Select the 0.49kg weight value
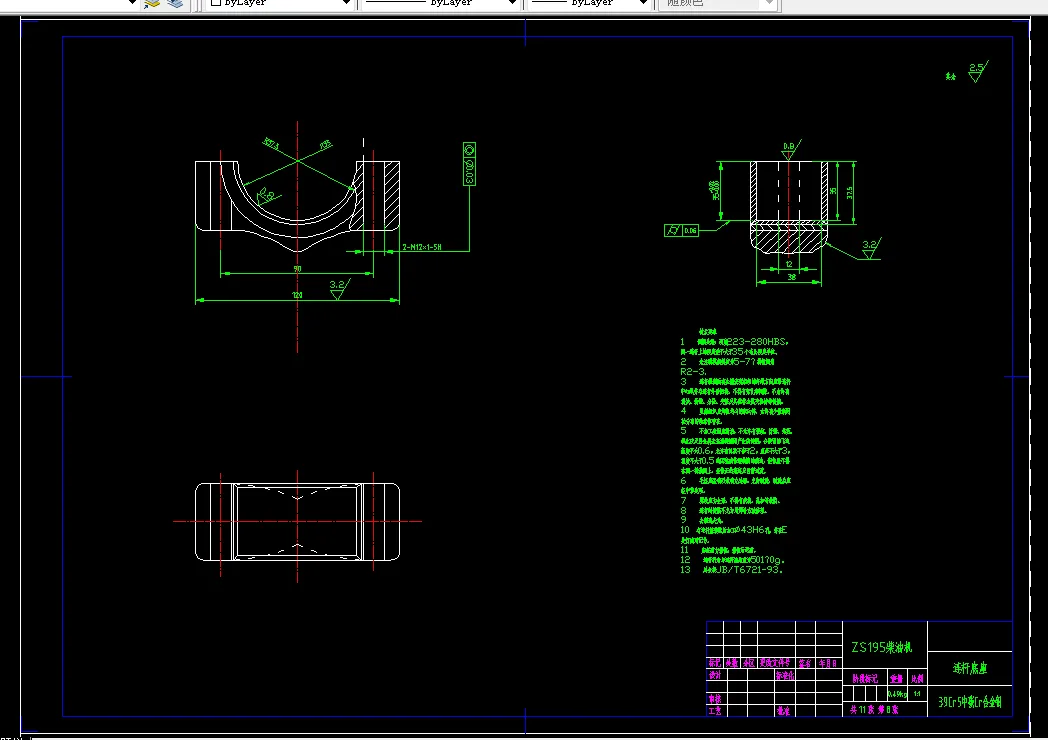1048x740 pixels. [x=898, y=695]
